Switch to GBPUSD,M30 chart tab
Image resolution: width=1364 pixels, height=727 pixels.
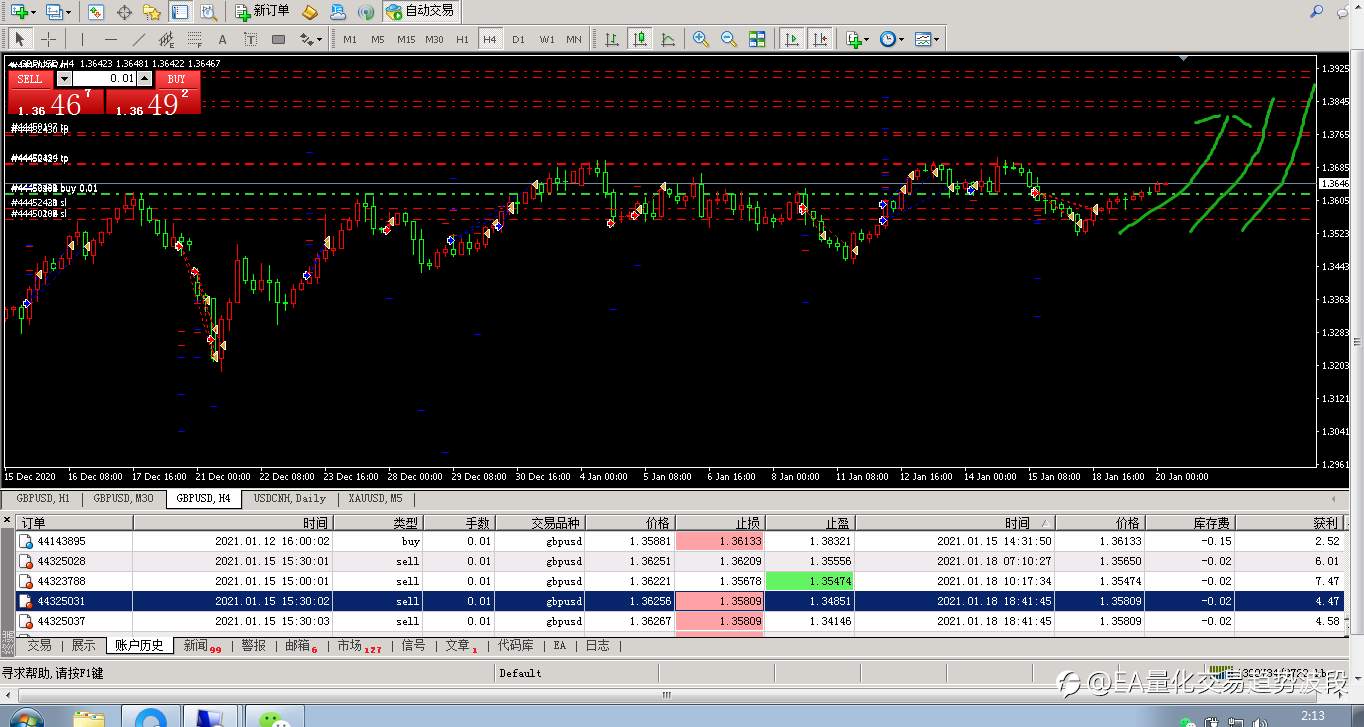(x=124, y=498)
